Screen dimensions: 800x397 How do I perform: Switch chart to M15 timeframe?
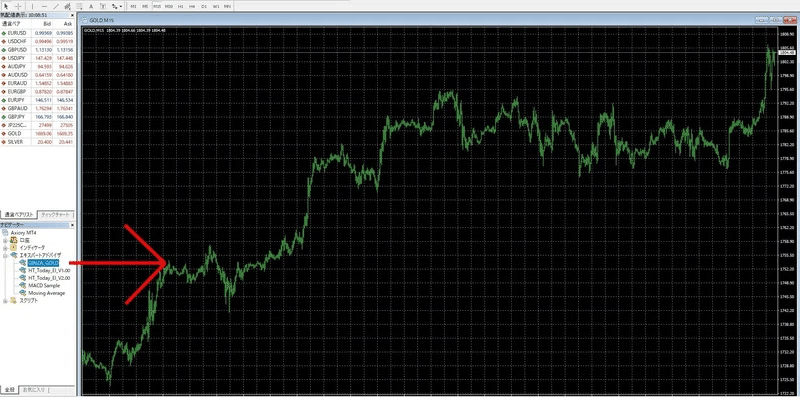click(x=157, y=6)
